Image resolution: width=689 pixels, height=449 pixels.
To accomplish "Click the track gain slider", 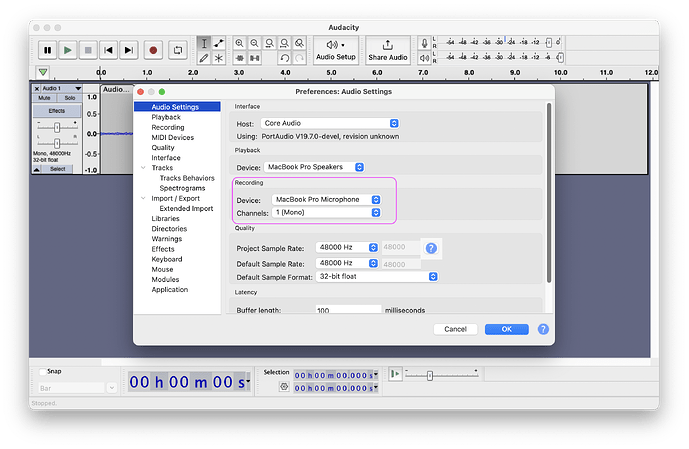I will [57, 128].
